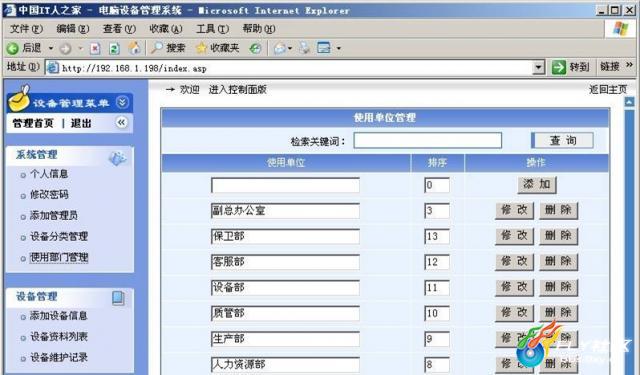The image size is (640, 375).
Task: Open 使用部门管理 in sidebar
Action: 59,257
